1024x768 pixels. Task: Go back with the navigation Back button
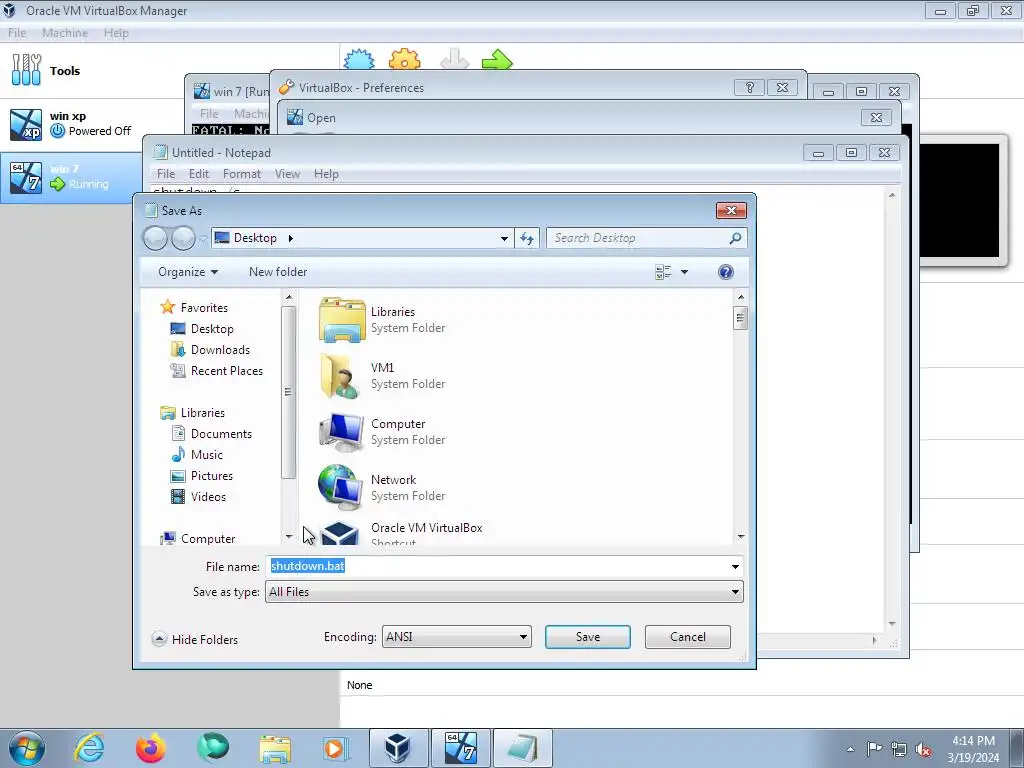coord(155,238)
